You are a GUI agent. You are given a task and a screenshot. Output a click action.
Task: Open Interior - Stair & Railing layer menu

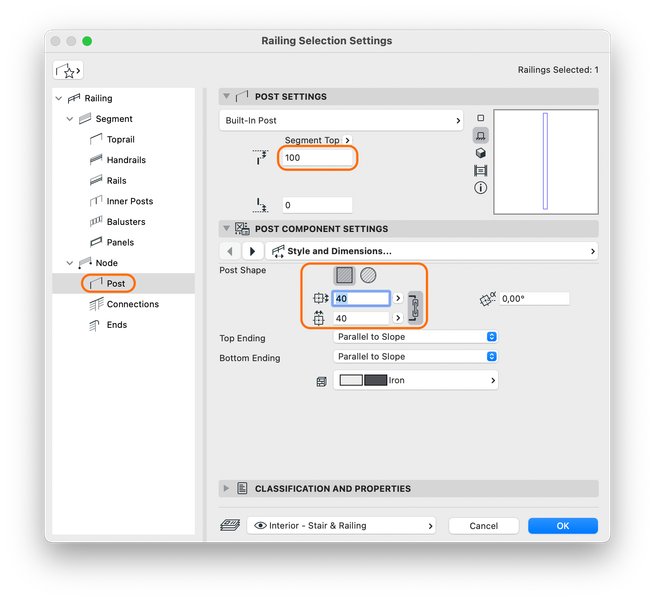click(341, 525)
